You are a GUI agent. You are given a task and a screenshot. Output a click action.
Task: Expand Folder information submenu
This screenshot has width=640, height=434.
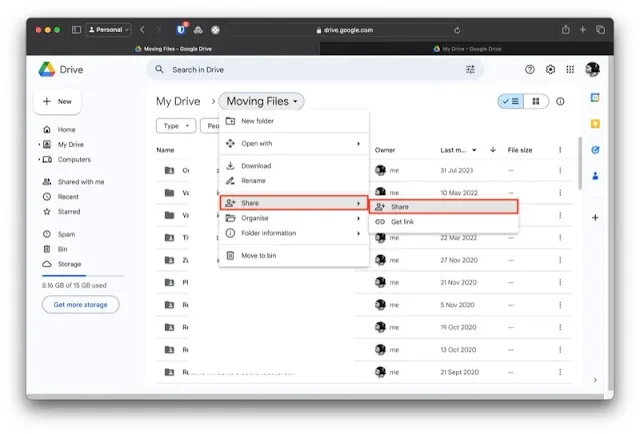click(x=294, y=233)
